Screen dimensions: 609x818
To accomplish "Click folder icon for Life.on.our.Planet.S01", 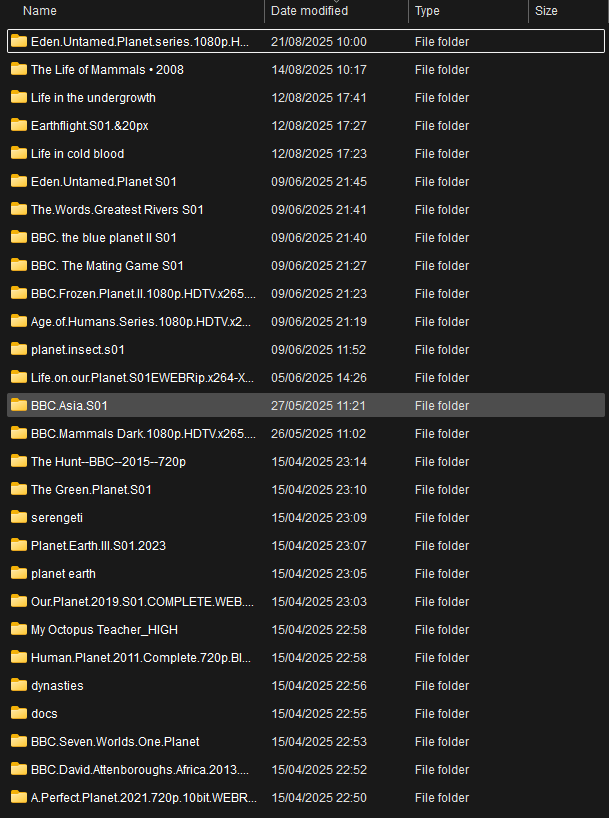I will 19,378.
